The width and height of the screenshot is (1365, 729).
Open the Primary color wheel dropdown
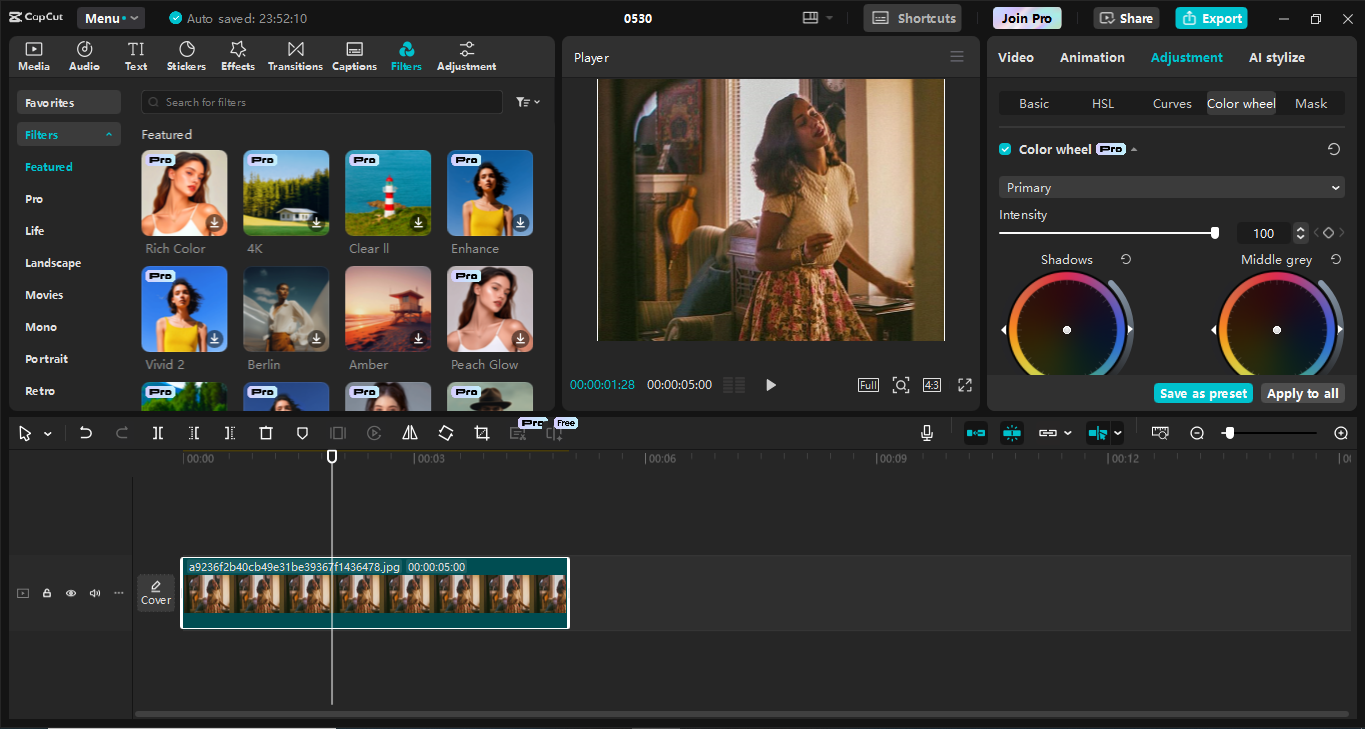1170,187
